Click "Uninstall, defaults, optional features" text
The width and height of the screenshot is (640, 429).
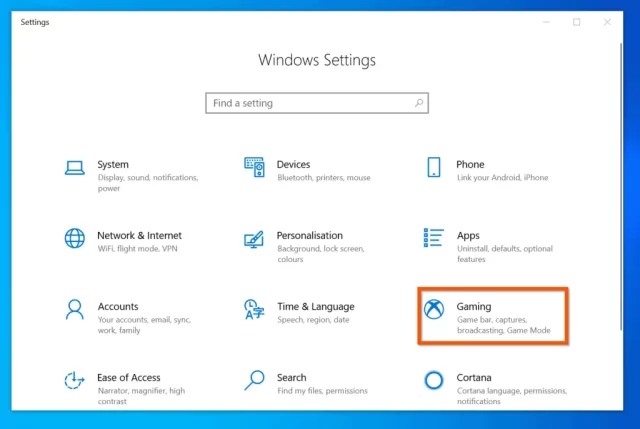505,254
